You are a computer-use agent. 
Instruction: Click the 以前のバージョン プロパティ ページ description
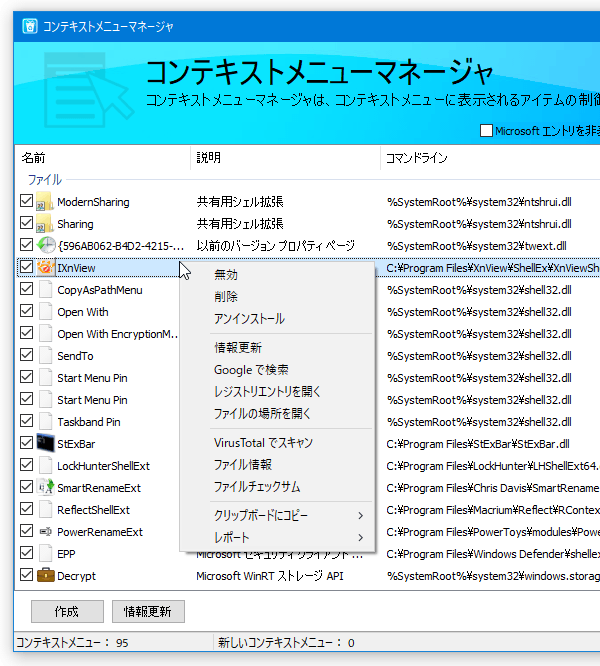click(276, 246)
